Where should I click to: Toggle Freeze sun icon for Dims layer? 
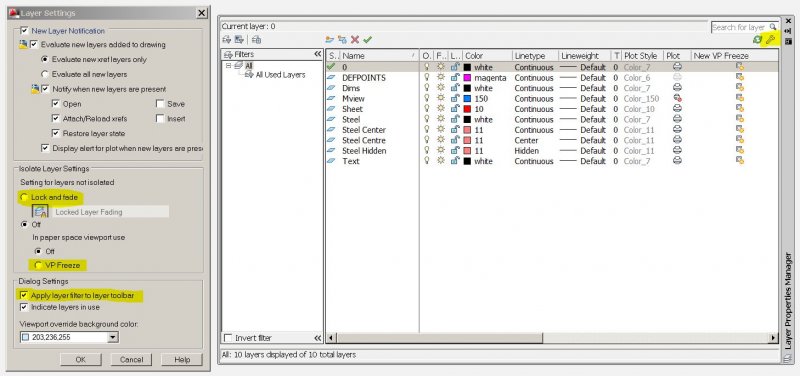coord(441,88)
